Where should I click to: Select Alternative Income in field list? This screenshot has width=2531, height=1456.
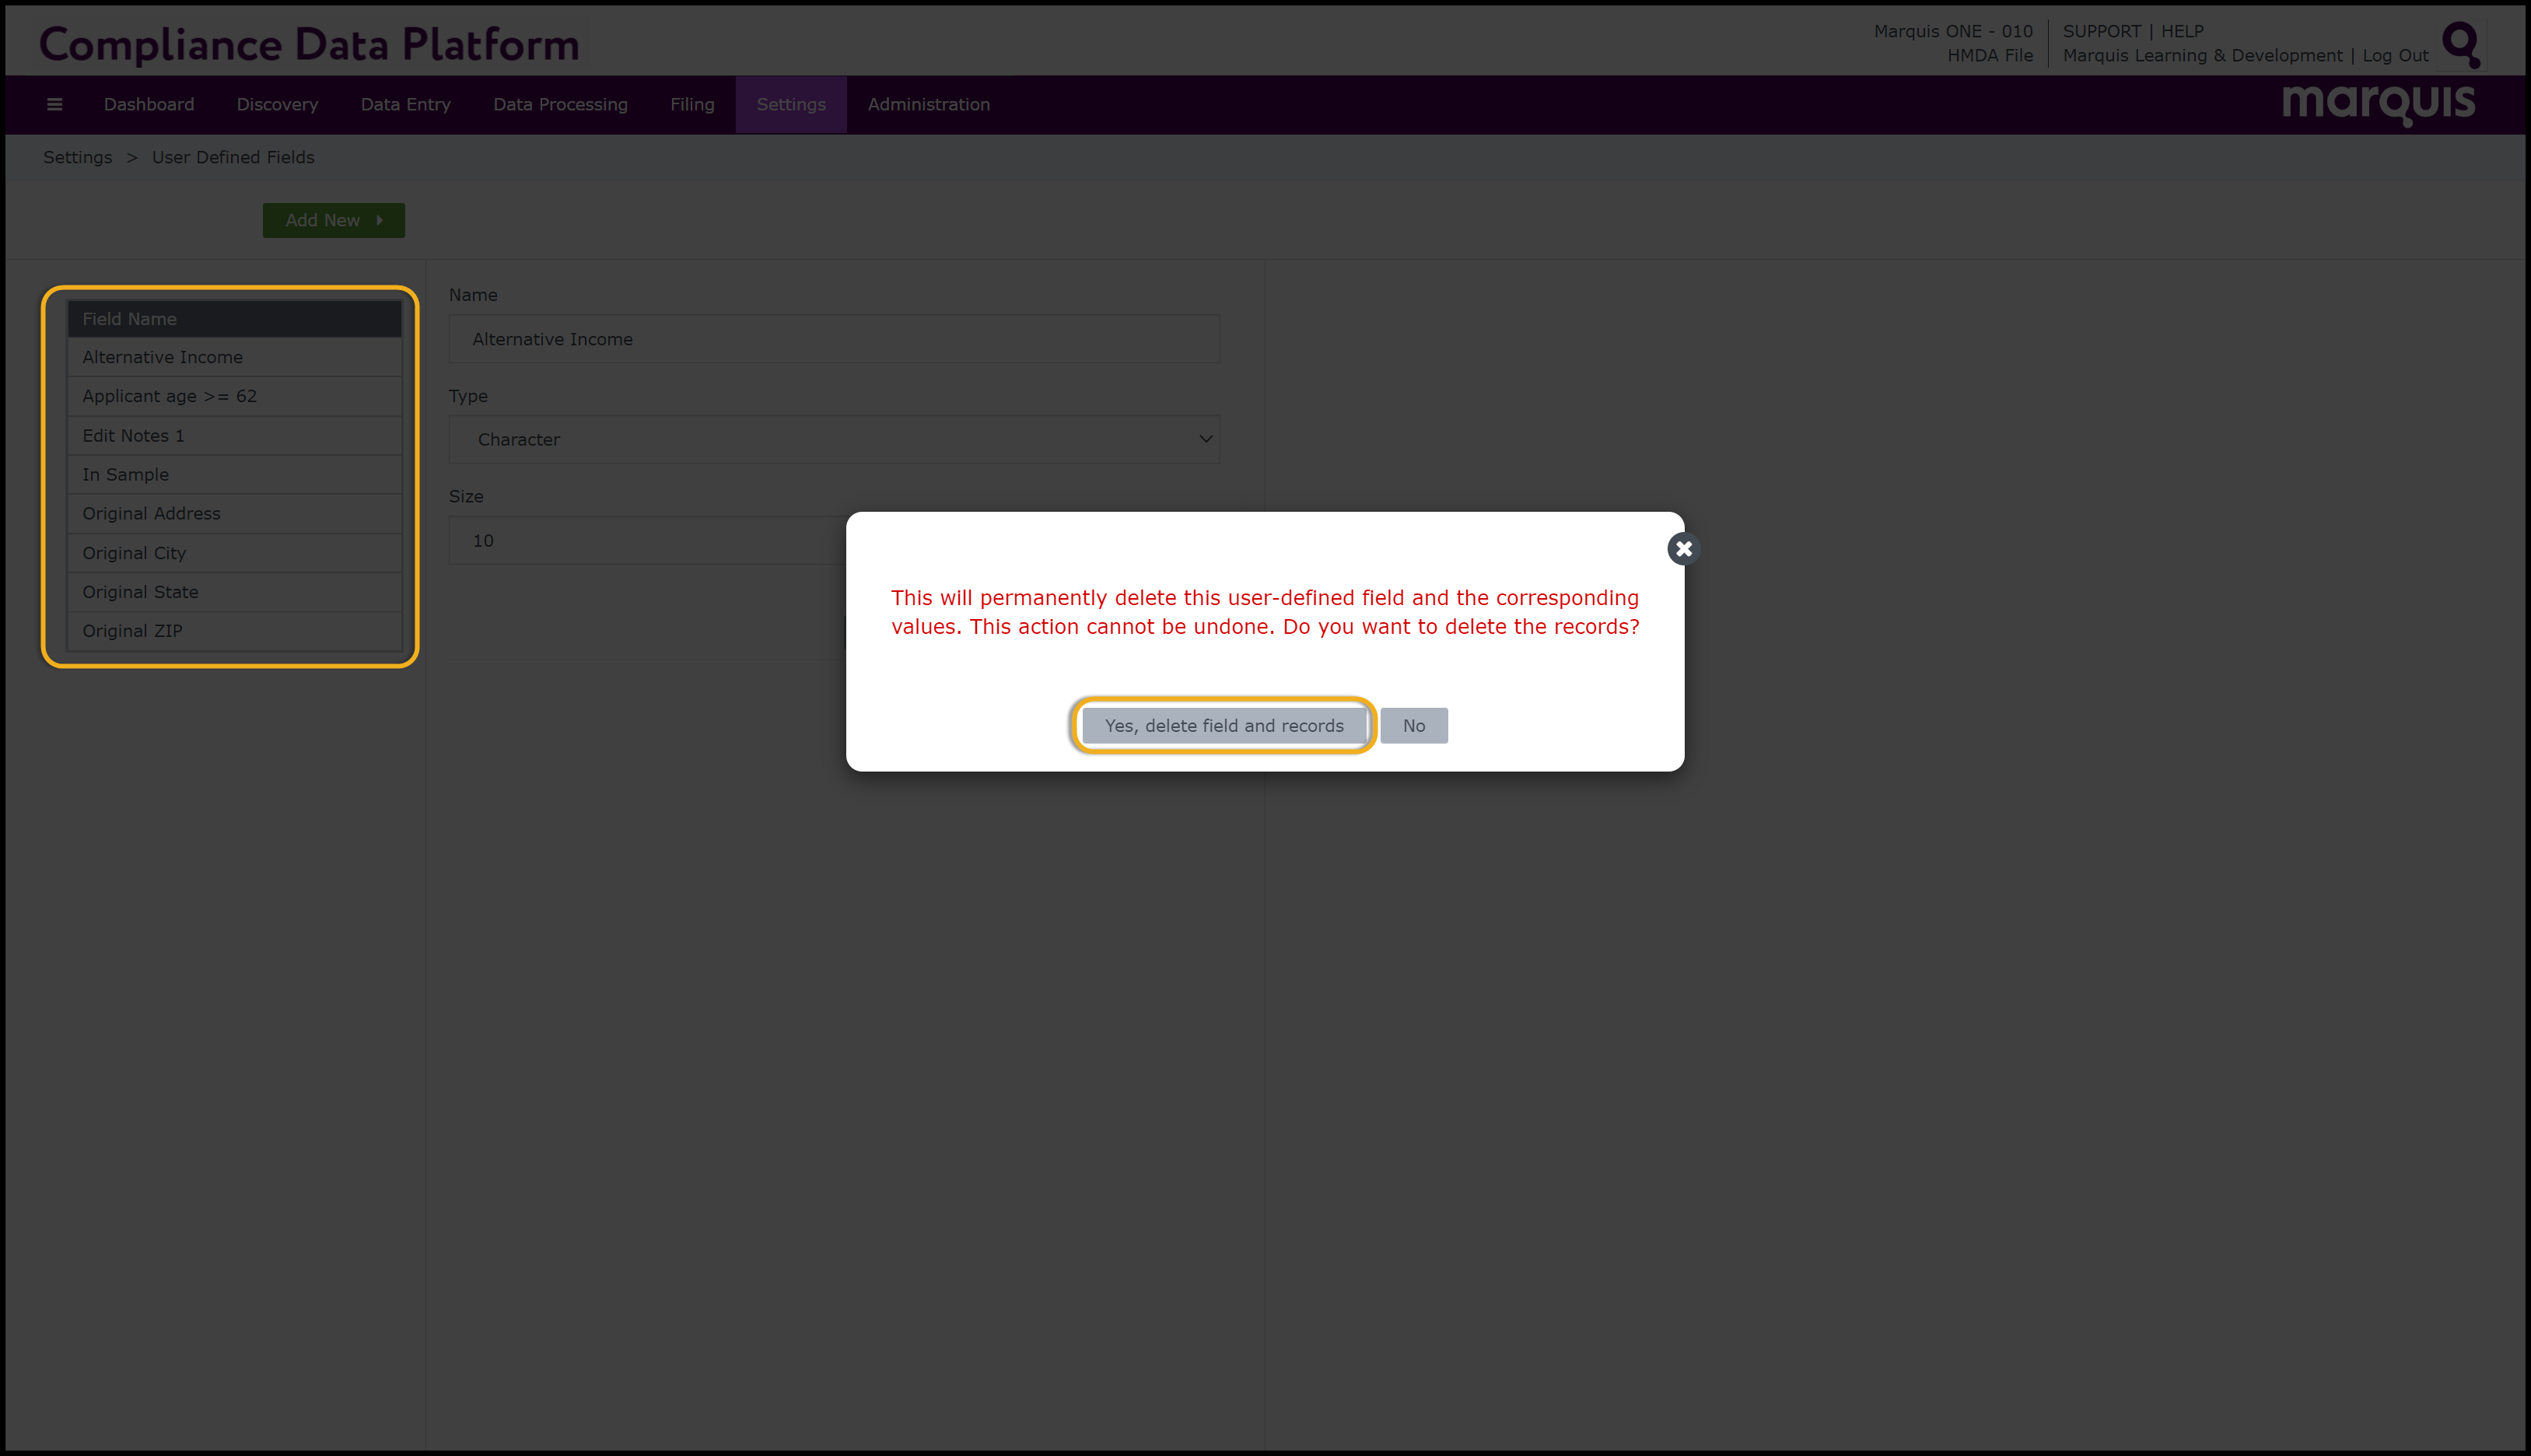tap(163, 357)
